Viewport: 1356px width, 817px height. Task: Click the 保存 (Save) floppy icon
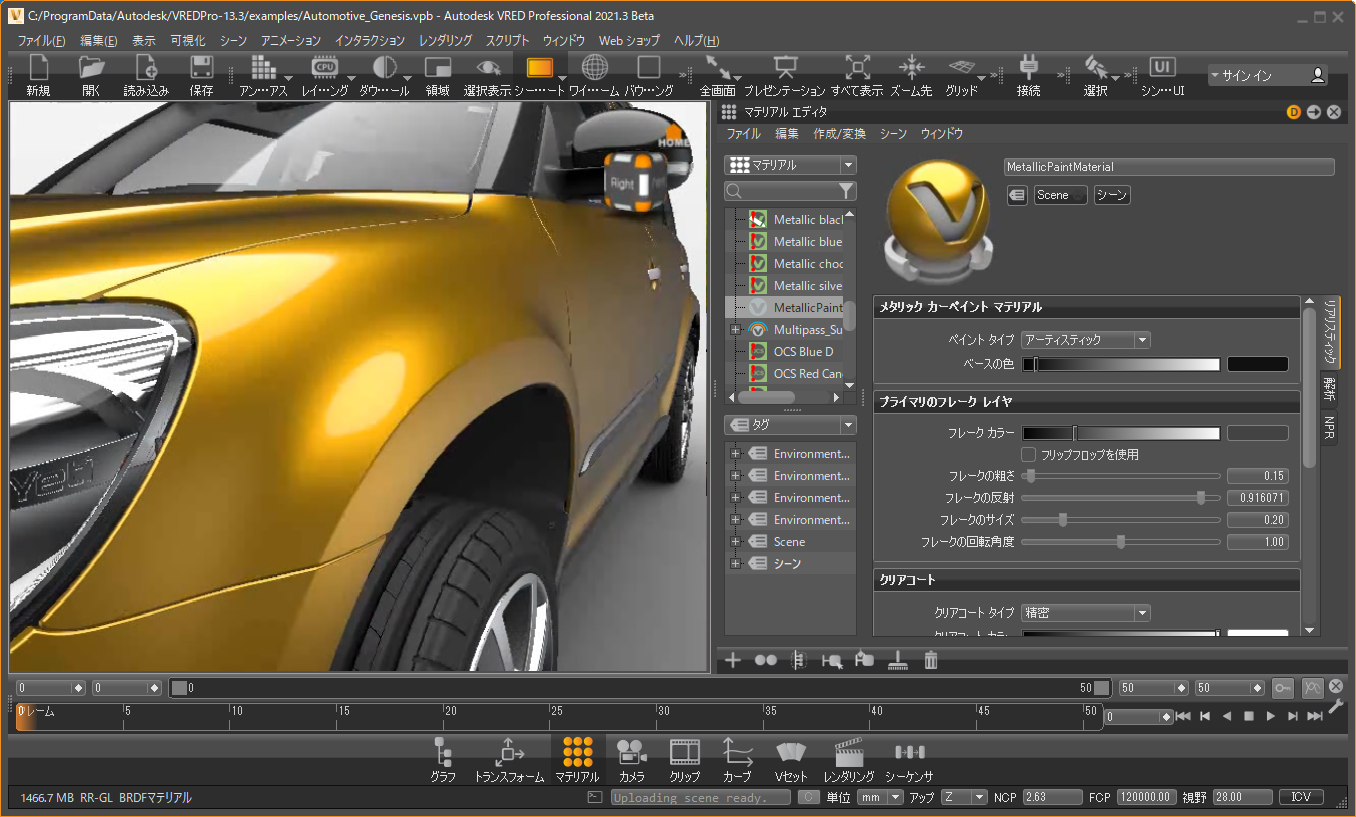click(x=201, y=68)
